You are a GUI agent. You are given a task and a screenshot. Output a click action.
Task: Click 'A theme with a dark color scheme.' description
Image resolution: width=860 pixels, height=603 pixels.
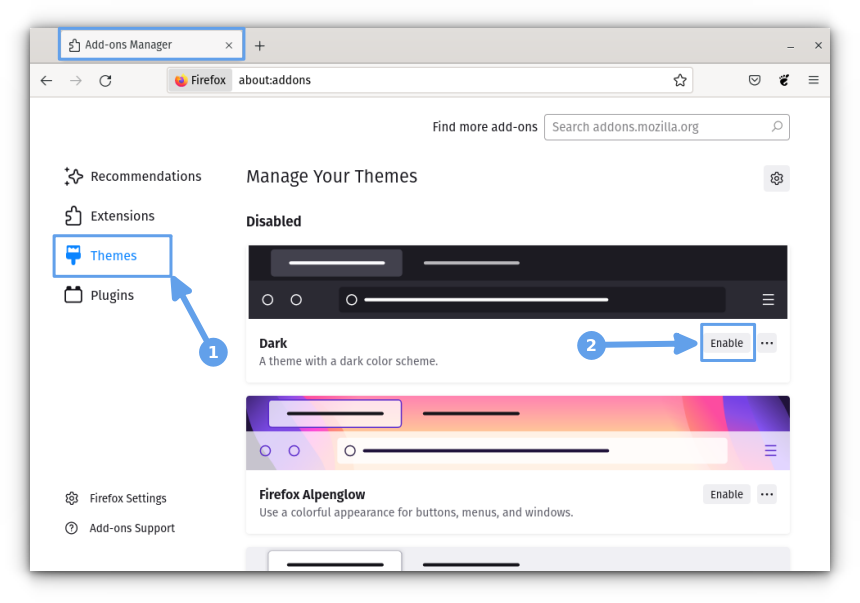348,361
